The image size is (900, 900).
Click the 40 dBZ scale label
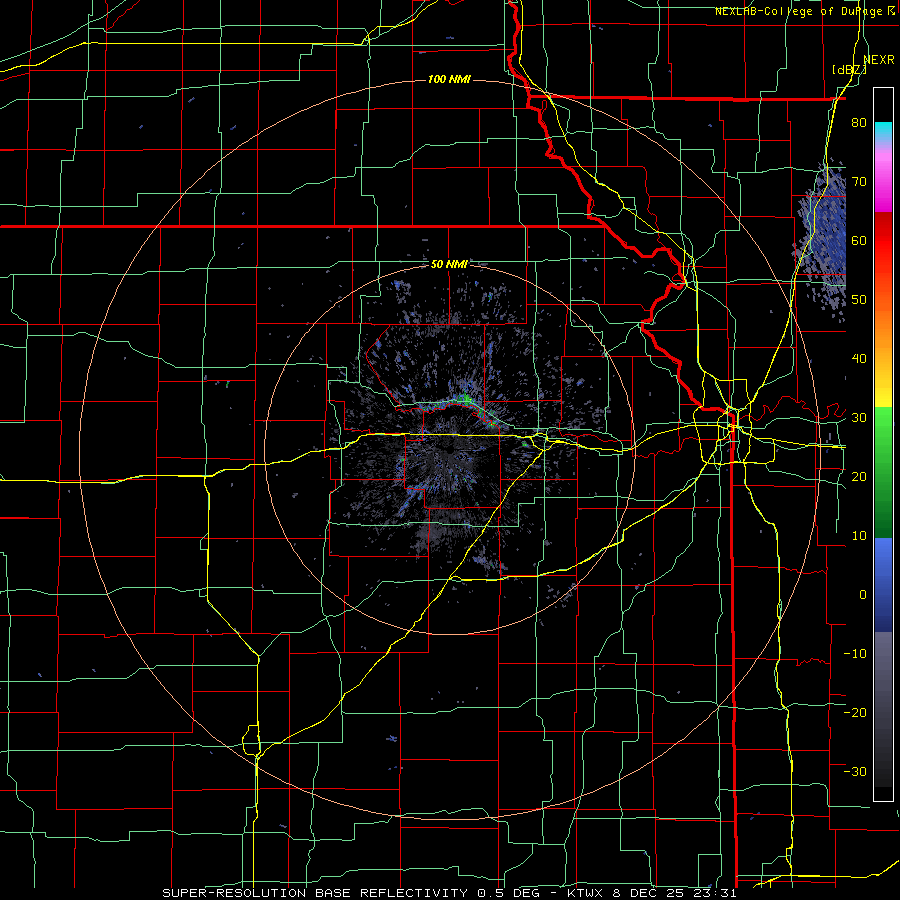coord(859,359)
